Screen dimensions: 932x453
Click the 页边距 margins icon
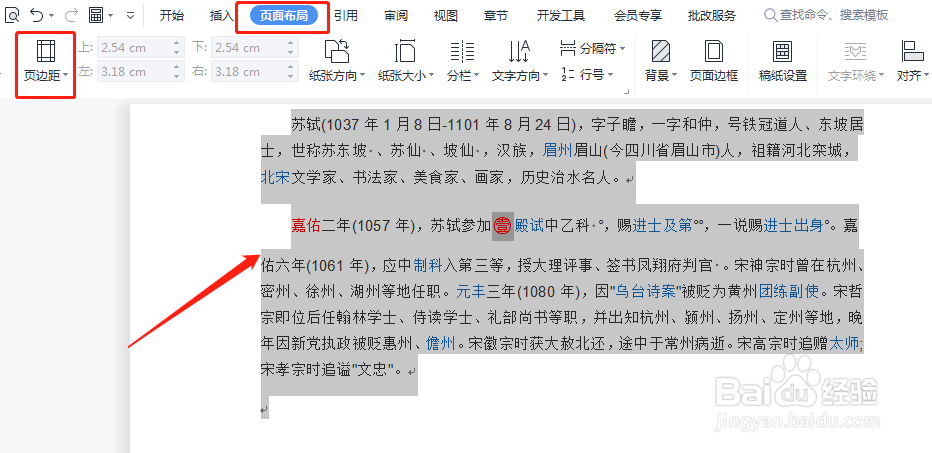pos(46,51)
